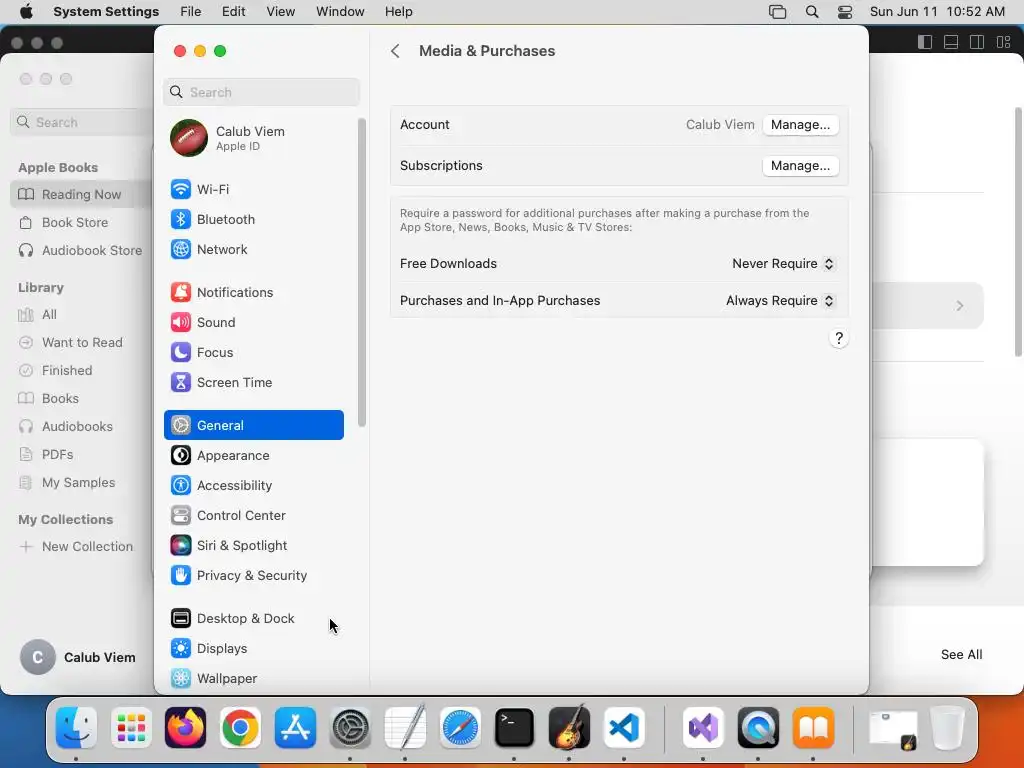Open Focus settings
The image size is (1024, 768).
click(253, 353)
